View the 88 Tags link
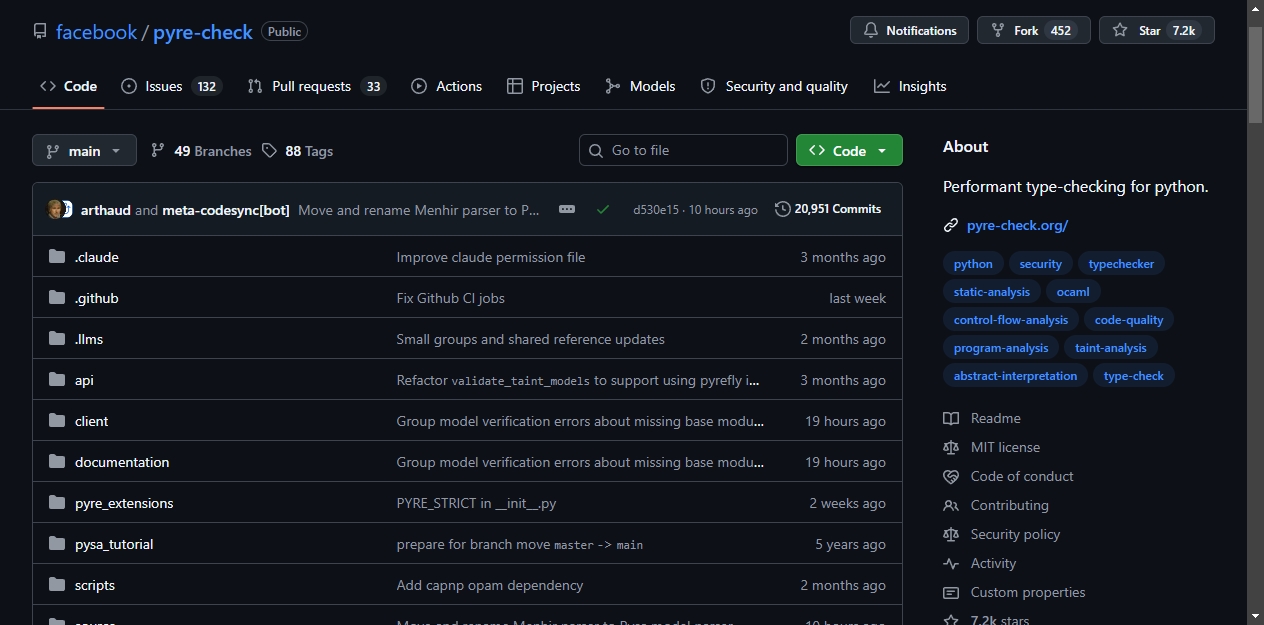Viewport: 1264px width, 625px height. coord(297,151)
